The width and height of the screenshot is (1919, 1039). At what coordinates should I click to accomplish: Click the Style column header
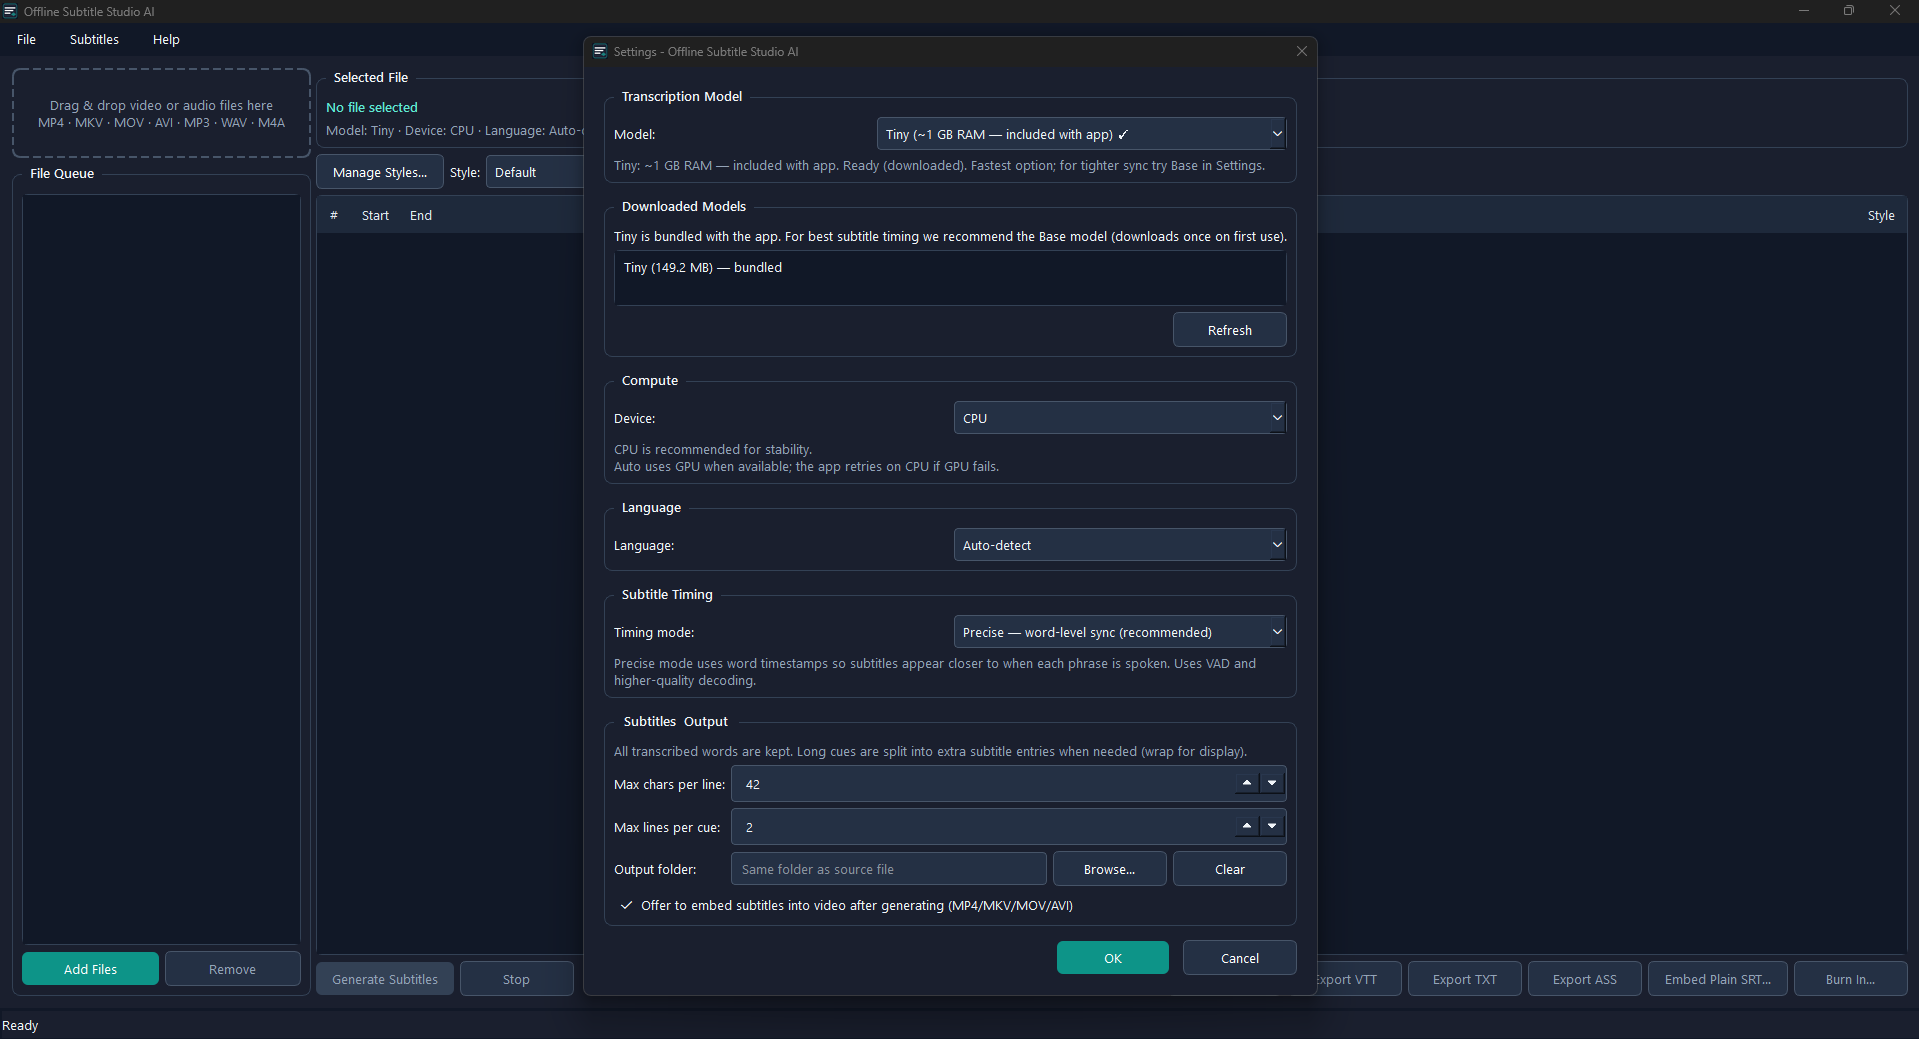(x=1880, y=215)
